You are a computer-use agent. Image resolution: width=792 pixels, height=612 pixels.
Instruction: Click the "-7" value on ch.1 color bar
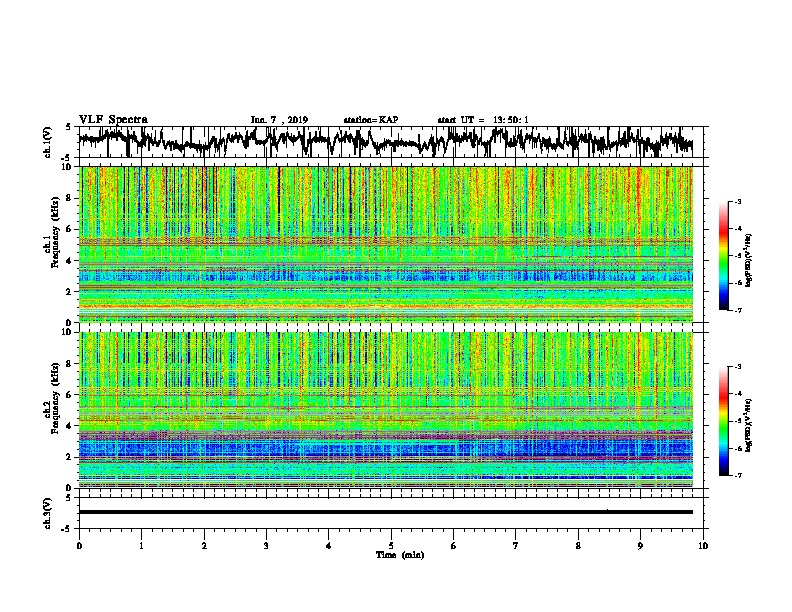(x=737, y=310)
